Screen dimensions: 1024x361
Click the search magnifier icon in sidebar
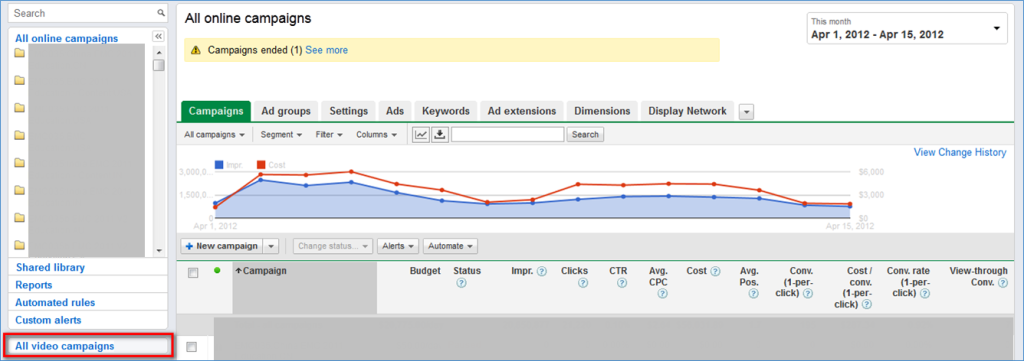point(161,13)
